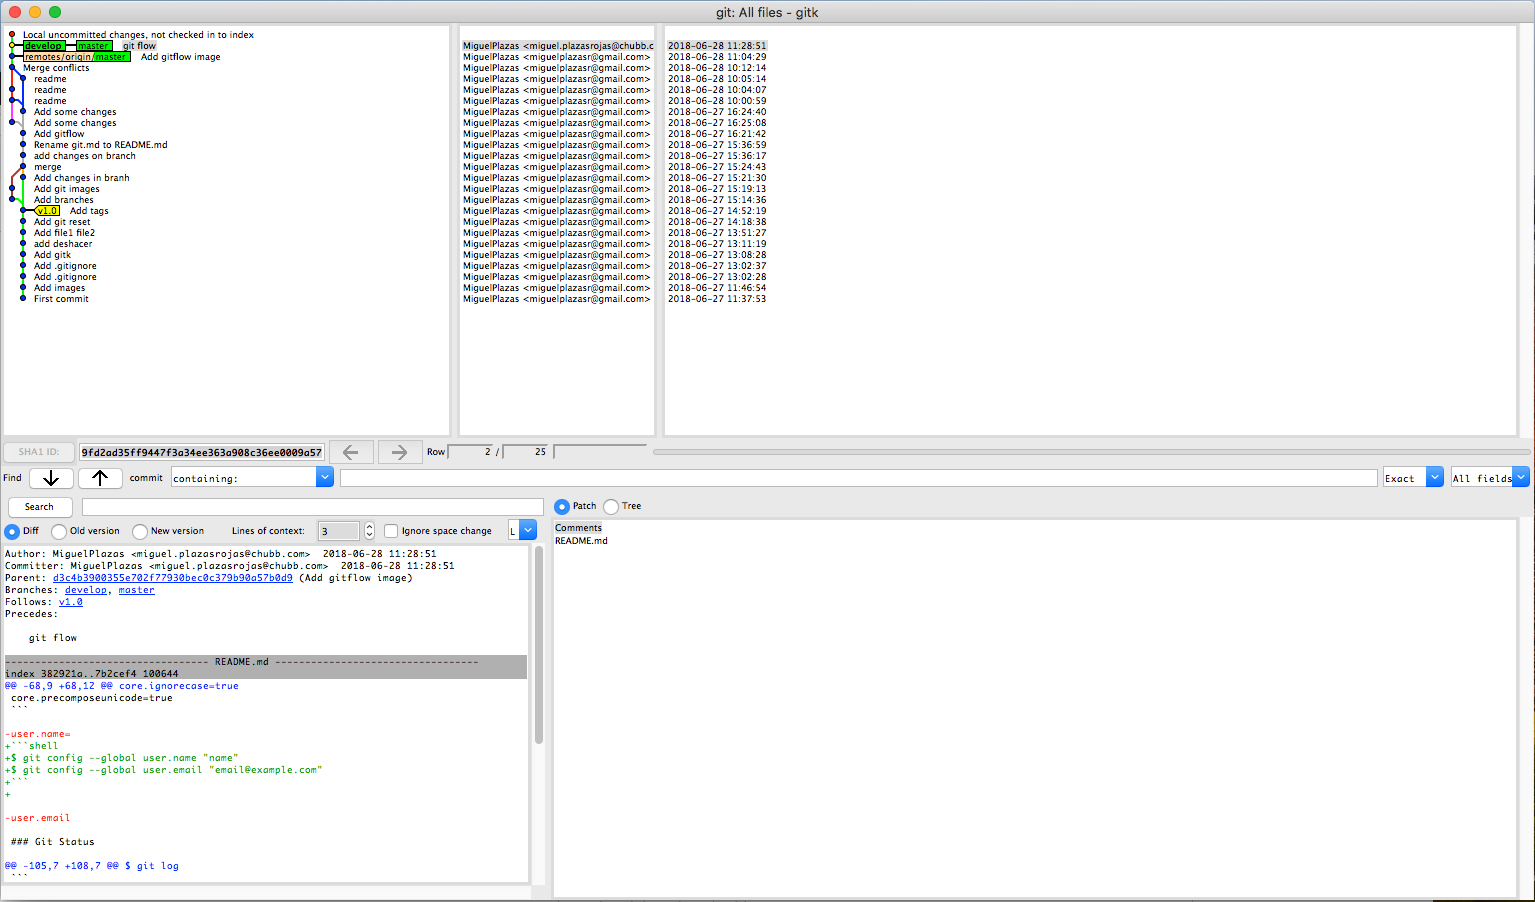1535x902 pixels.
Task: Click the progress bar beside row counter
Action: (x=600, y=452)
